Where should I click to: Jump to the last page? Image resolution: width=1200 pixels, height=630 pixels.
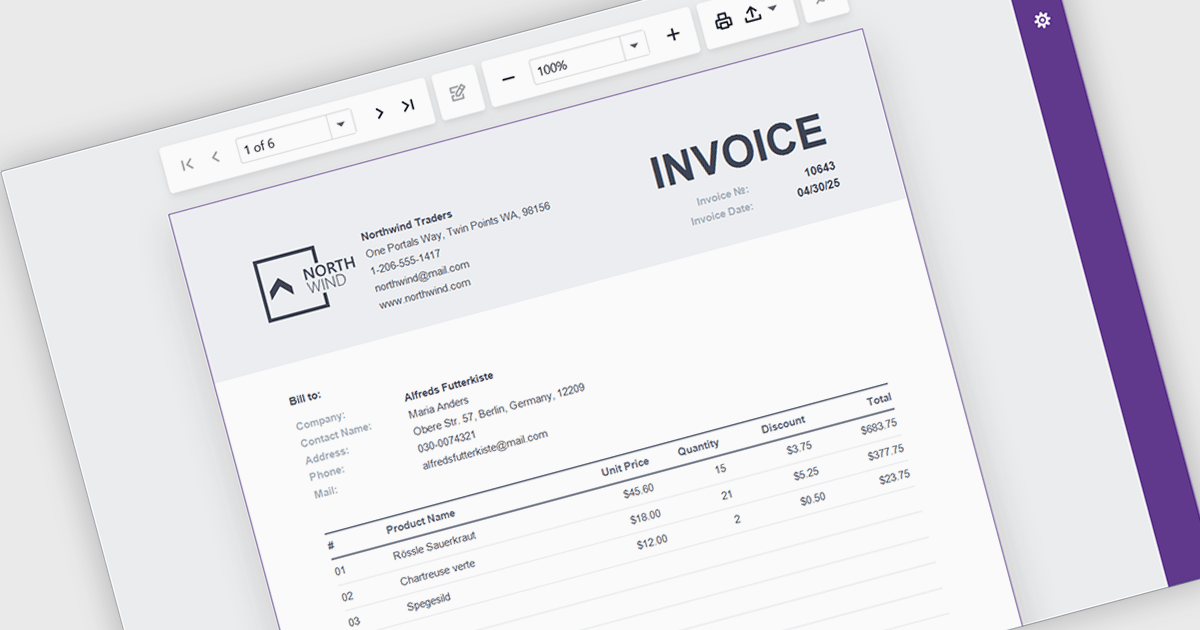pos(408,106)
